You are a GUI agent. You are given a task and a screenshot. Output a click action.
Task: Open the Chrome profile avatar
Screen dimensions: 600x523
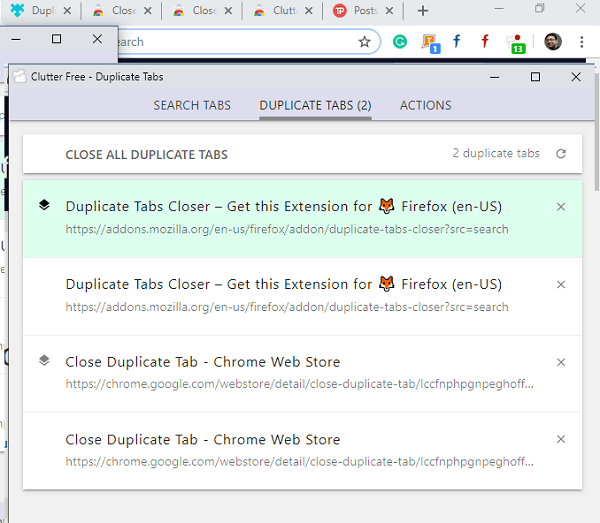(553, 41)
